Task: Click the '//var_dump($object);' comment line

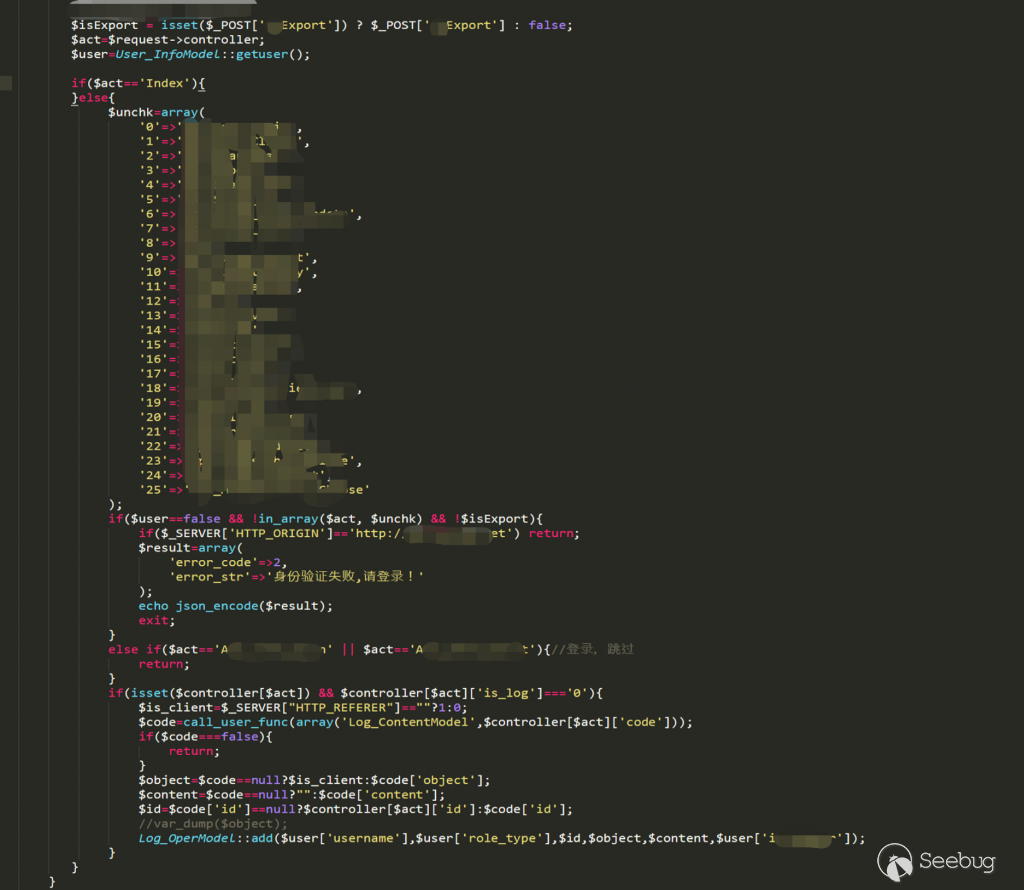Action: tap(212, 824)
